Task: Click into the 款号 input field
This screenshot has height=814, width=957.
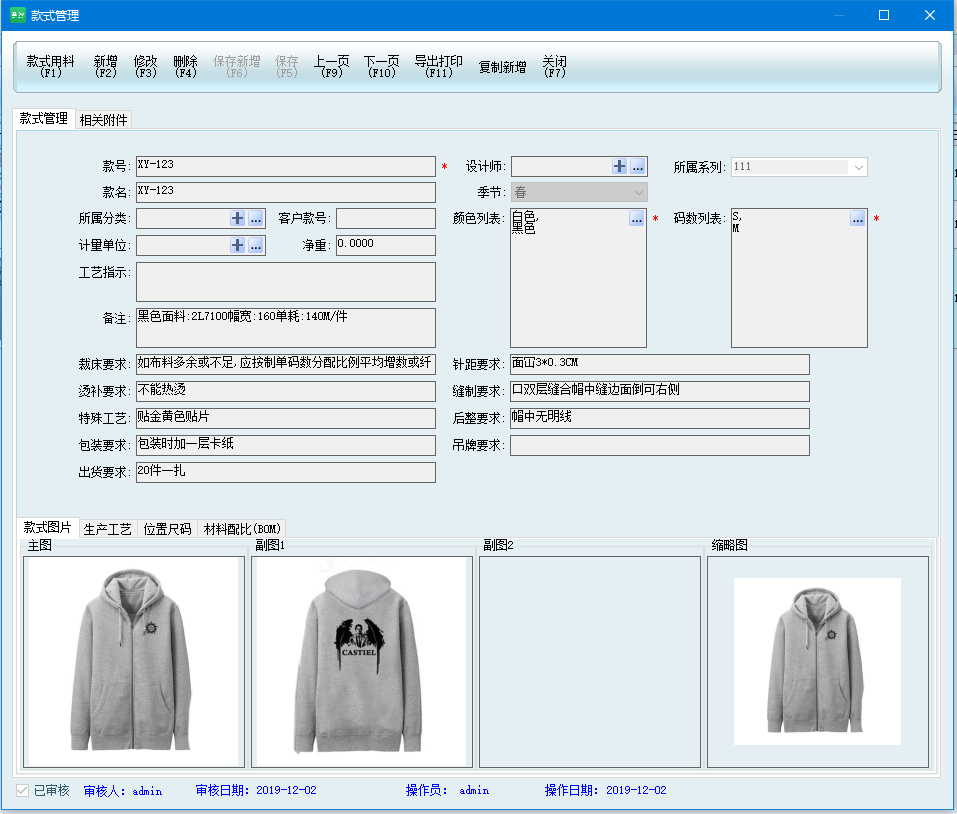Action: point(285,166)
